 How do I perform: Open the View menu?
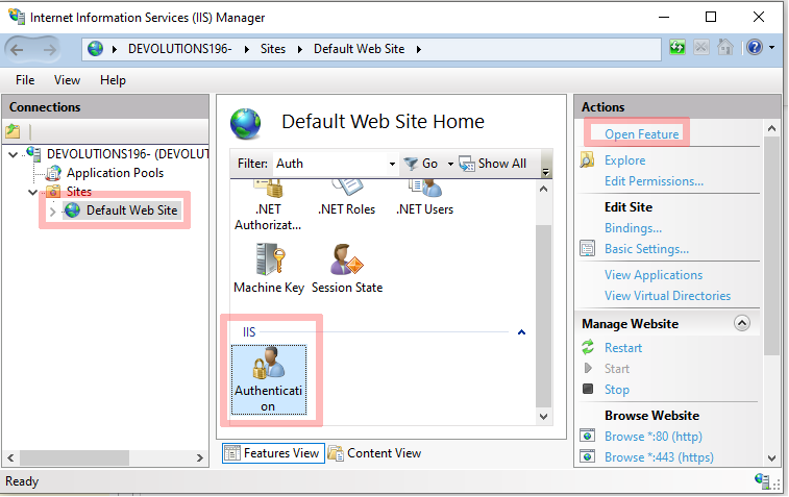[67, 80]
